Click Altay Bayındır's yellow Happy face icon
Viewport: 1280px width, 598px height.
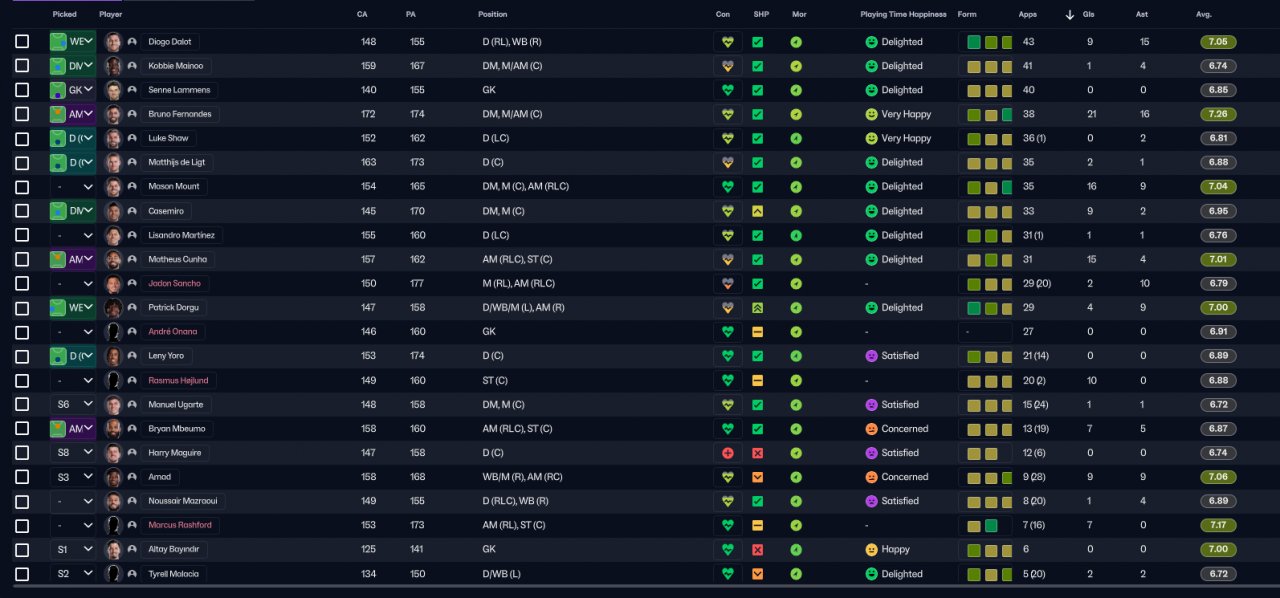click(871, 550)
